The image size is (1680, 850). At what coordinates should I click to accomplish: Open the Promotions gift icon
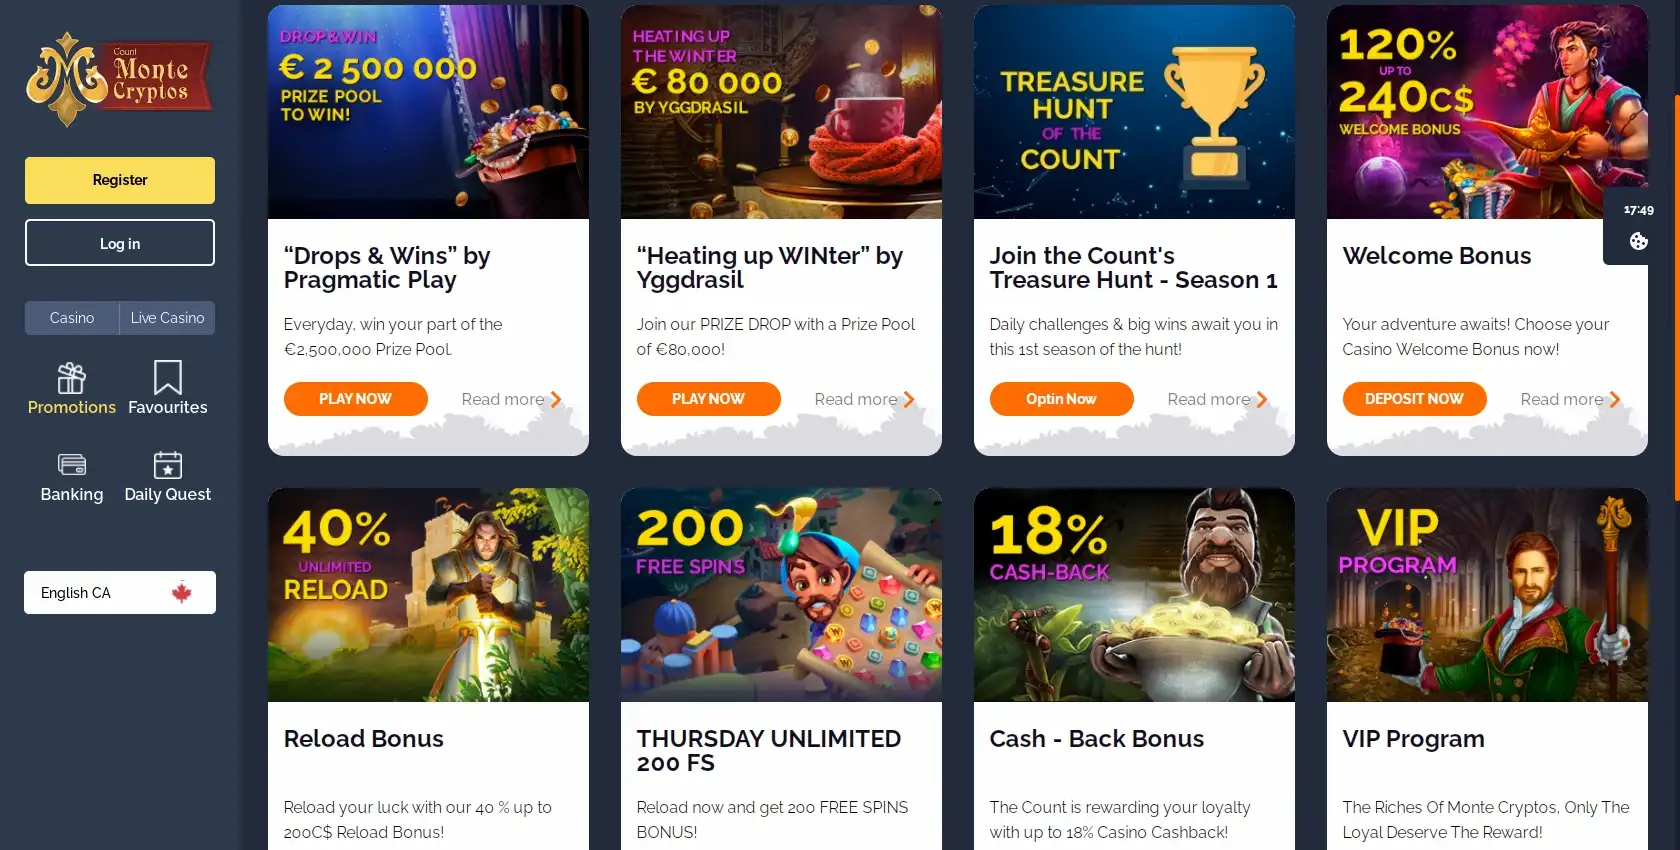tap(71, 378)
